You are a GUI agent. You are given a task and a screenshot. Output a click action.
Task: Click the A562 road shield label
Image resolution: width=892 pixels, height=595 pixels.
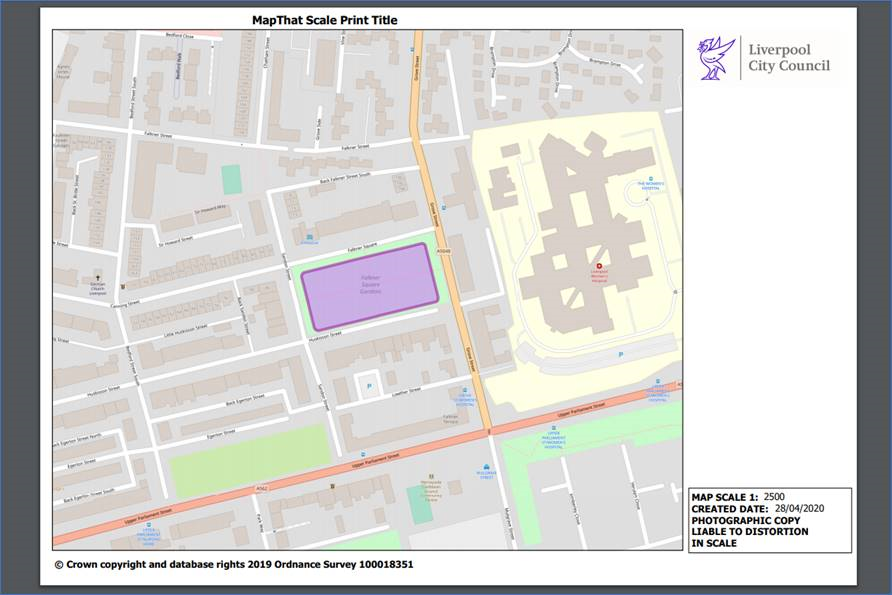point(261,488)
